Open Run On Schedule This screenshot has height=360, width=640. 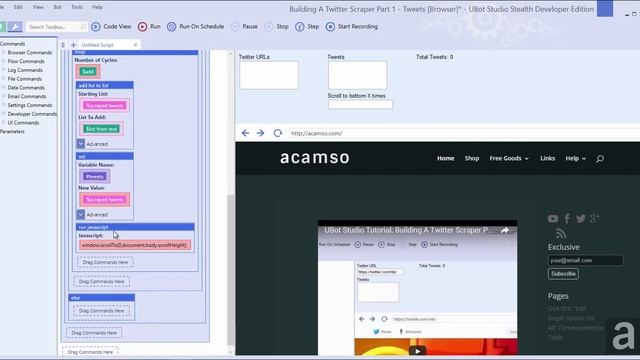coord(196,27)
